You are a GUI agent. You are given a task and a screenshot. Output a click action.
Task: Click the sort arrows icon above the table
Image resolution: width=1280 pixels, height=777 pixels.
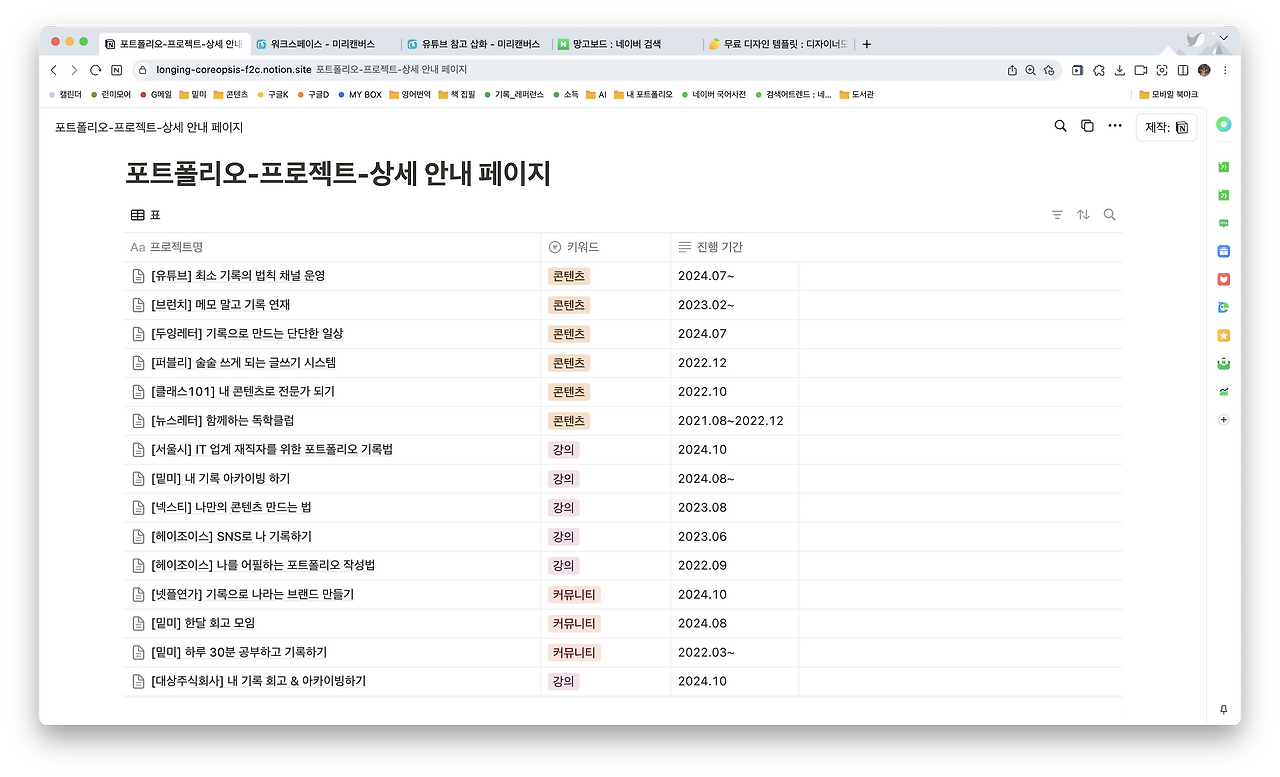pyautogui.click(x=1082, y=214)
